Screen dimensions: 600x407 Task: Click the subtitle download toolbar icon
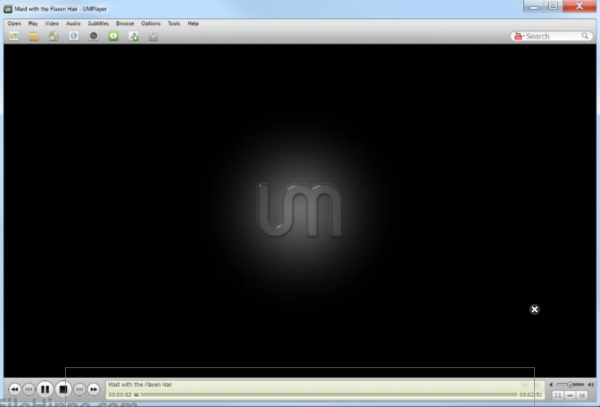[x=133, y=36]
